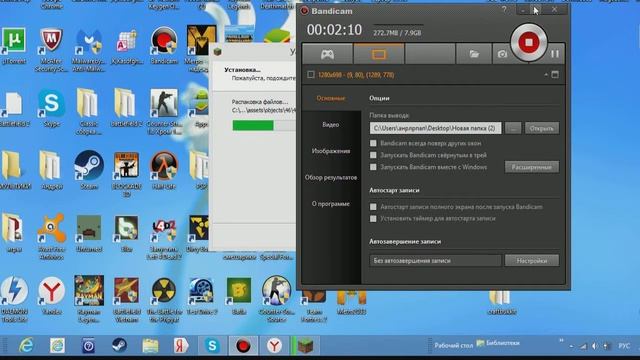Image resolution: width=640 pixels, height=360 pixels.
Task: Open Battlefield Vietnam desktop shortcut
Action: tap(127, 298)
